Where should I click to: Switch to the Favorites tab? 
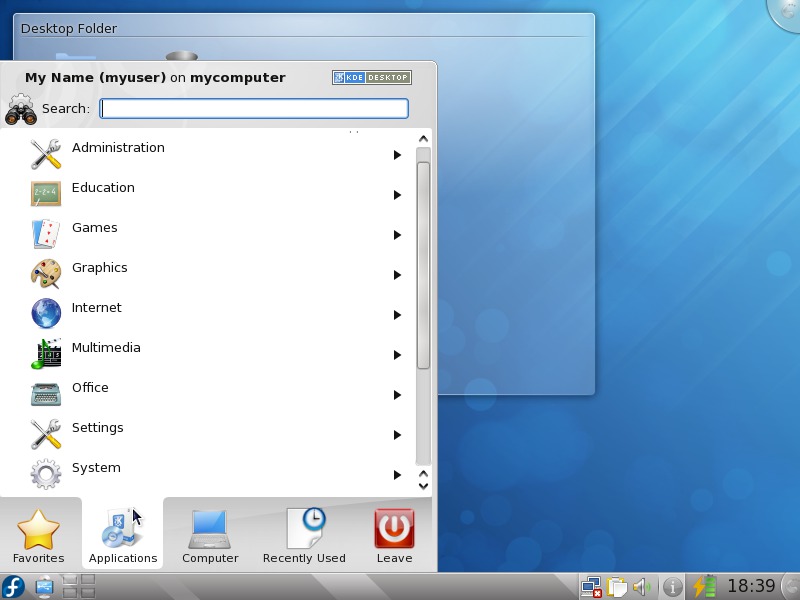39,535
